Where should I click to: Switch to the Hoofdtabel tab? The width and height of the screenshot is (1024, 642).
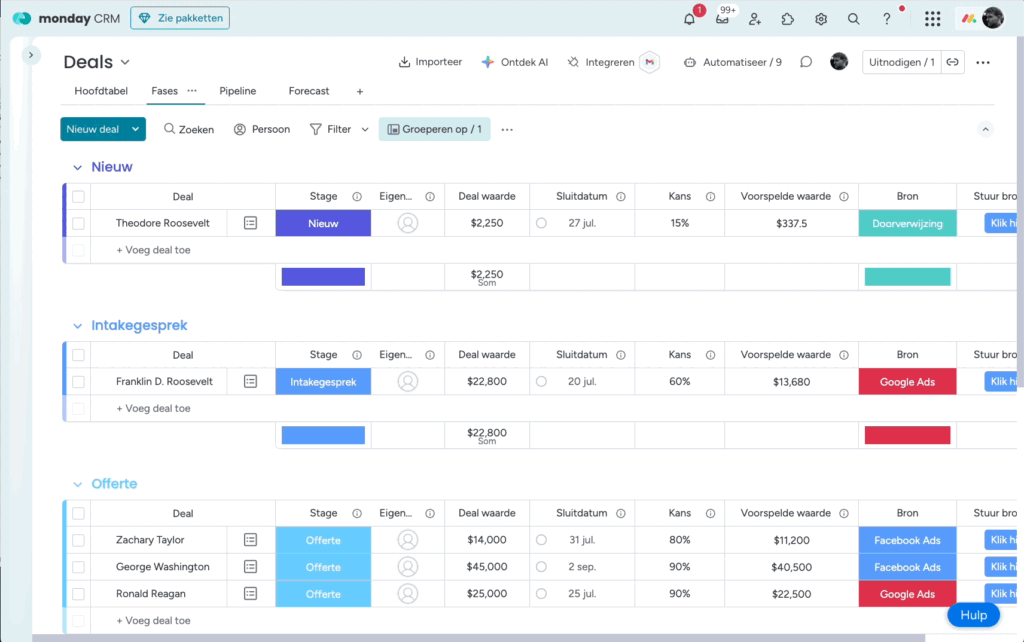click(x=101, y=91)
